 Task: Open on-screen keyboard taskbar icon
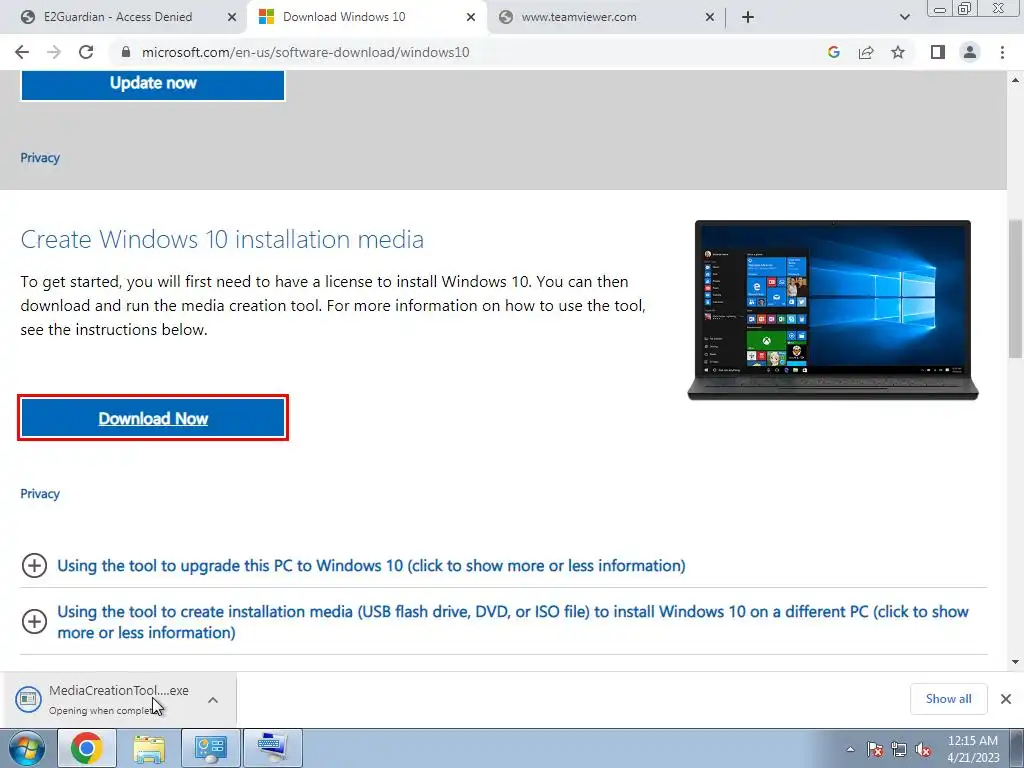click(x=272, y=748)
